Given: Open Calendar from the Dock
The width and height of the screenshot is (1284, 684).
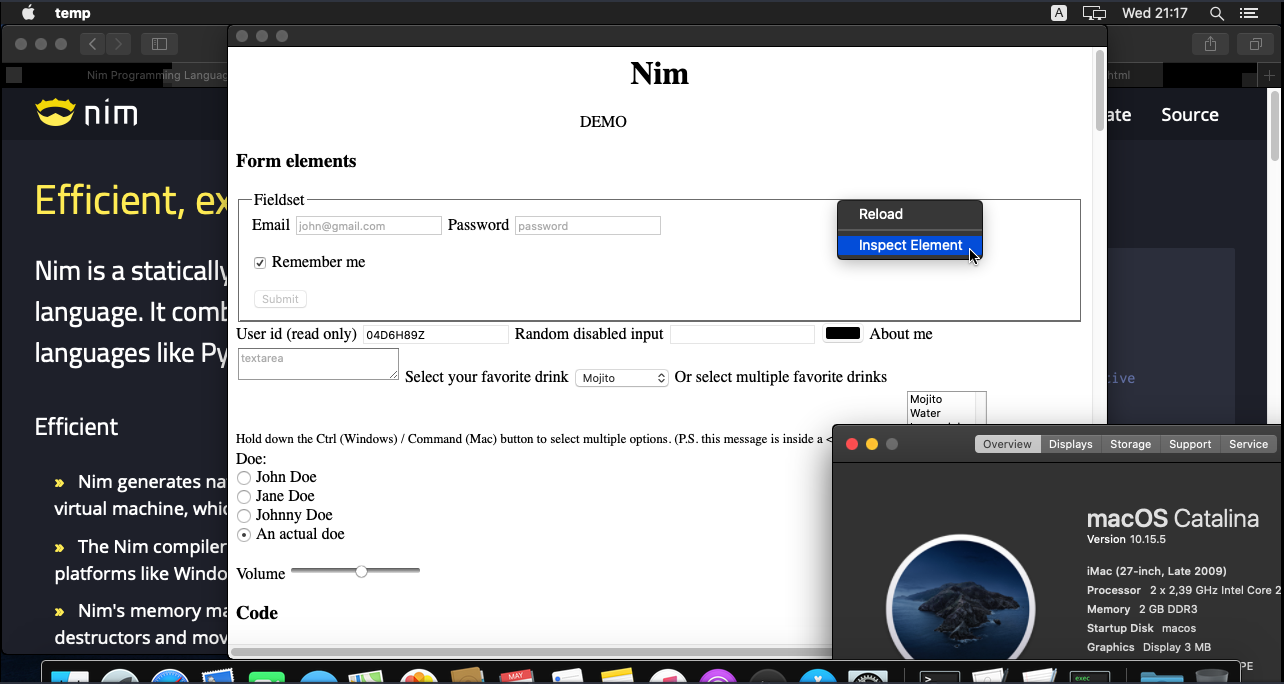Looking at the screenshot, I should click(515, 675).
